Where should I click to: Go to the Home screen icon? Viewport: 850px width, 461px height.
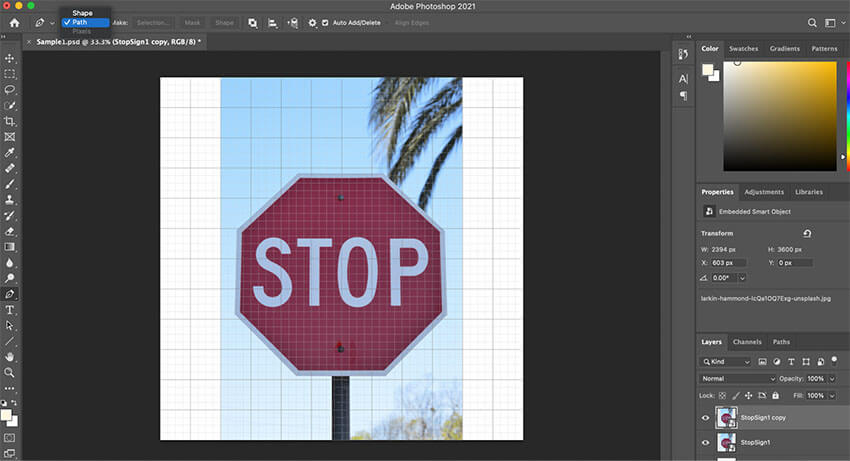point(15,23)
